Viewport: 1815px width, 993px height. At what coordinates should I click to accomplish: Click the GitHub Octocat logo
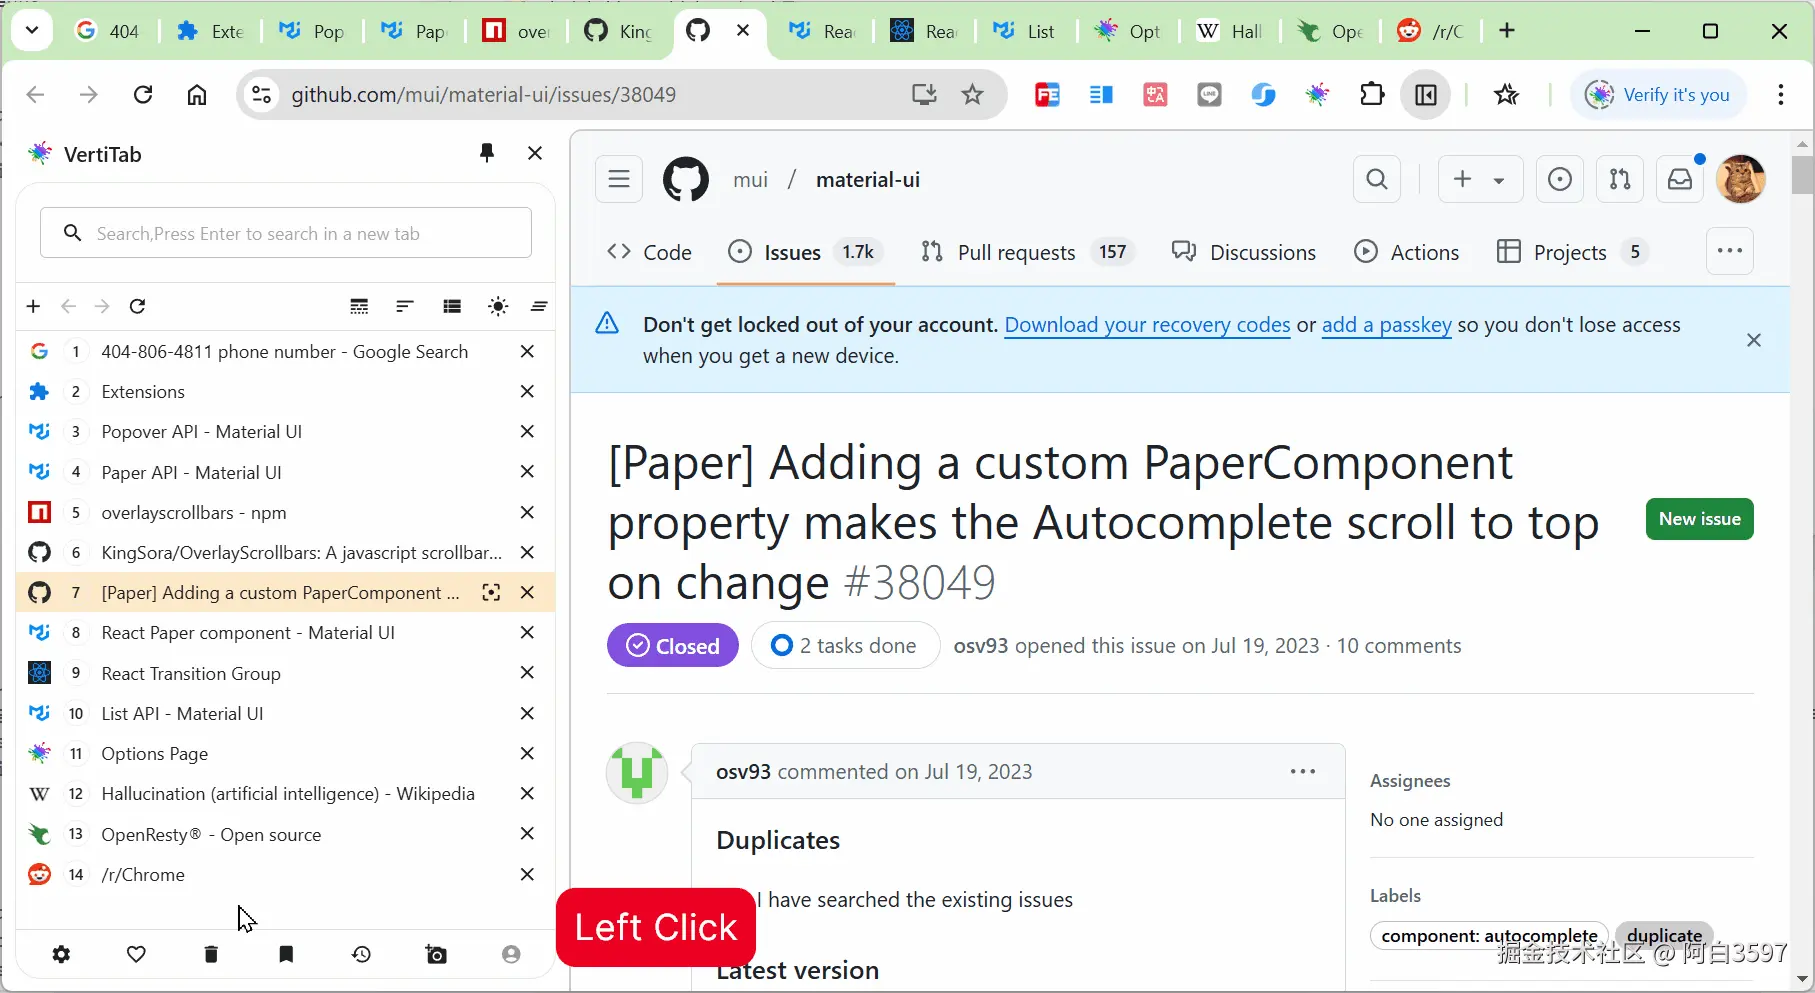click(686, 179)
